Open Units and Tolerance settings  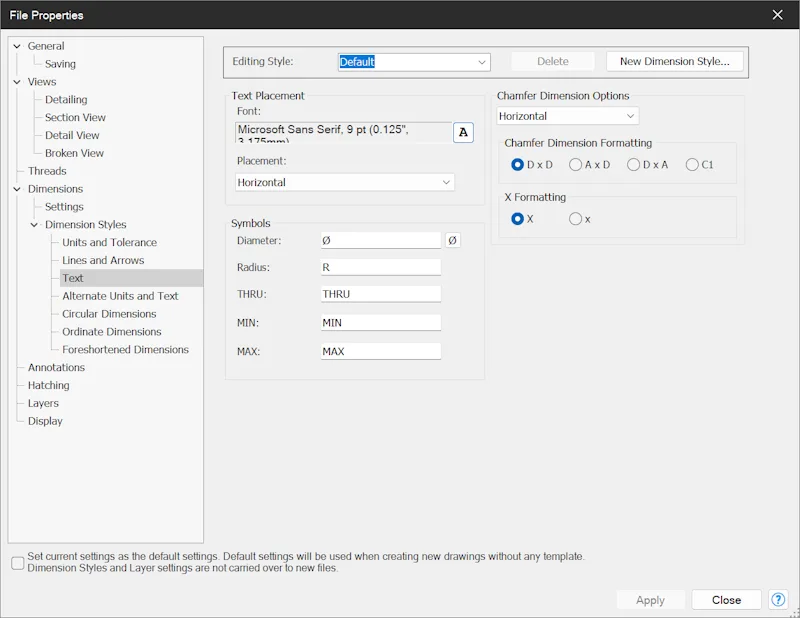(110, 242)
